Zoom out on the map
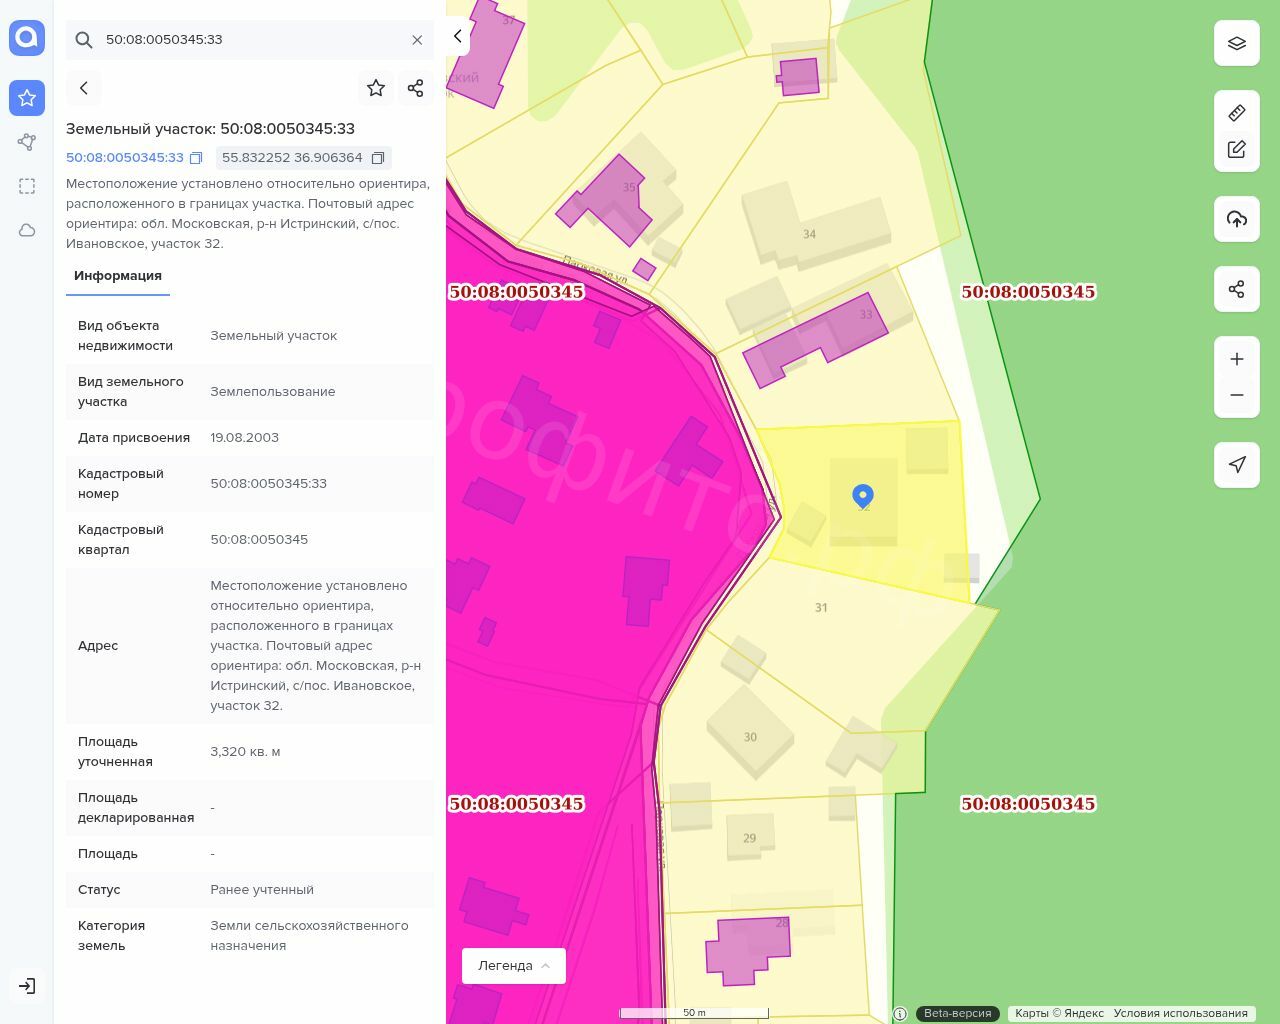Screen dimensions: 1280x1024 tap(1237, 395)
